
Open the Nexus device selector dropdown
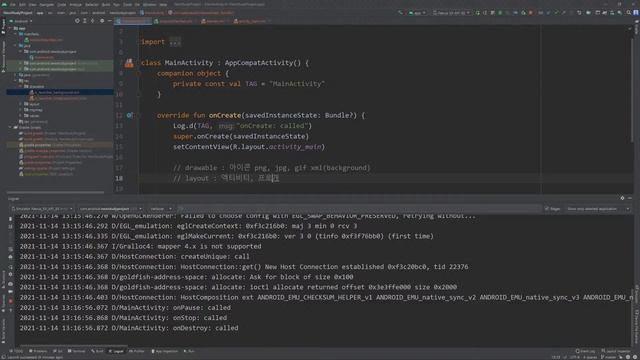pyautogui.click(x=451, y=13)
